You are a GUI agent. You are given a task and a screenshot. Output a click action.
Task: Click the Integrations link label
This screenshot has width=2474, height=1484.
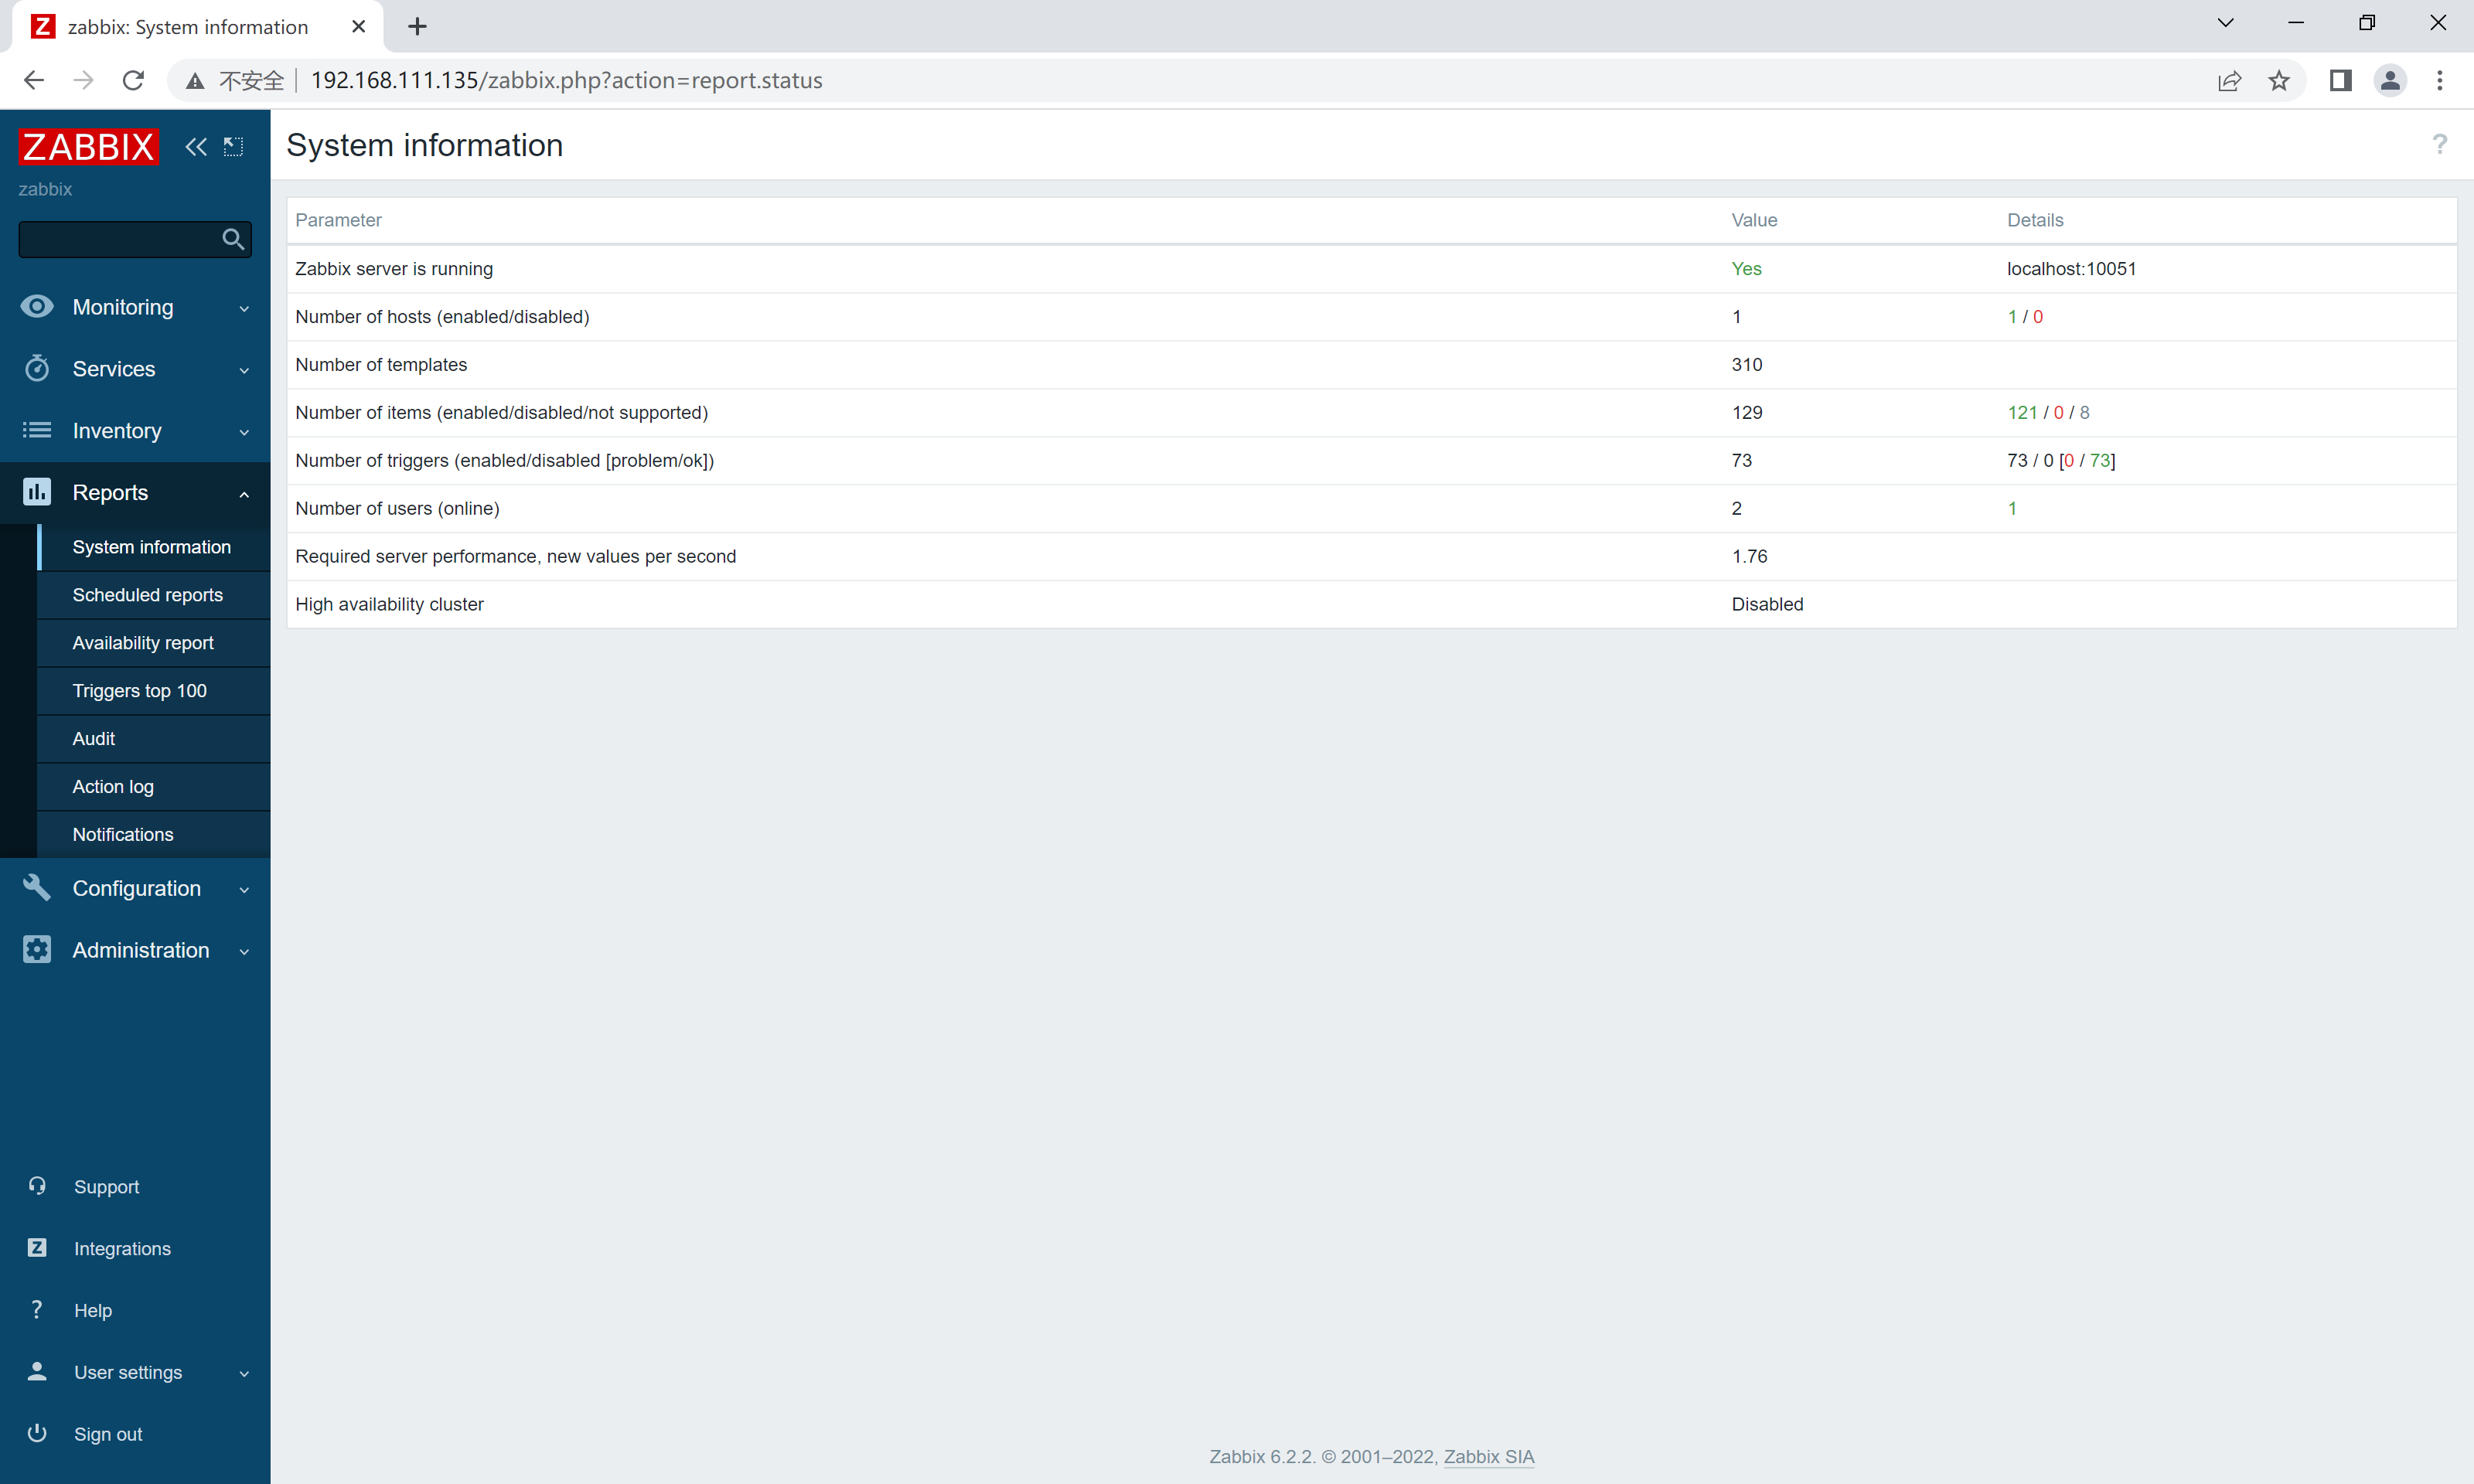point(122,1249)
